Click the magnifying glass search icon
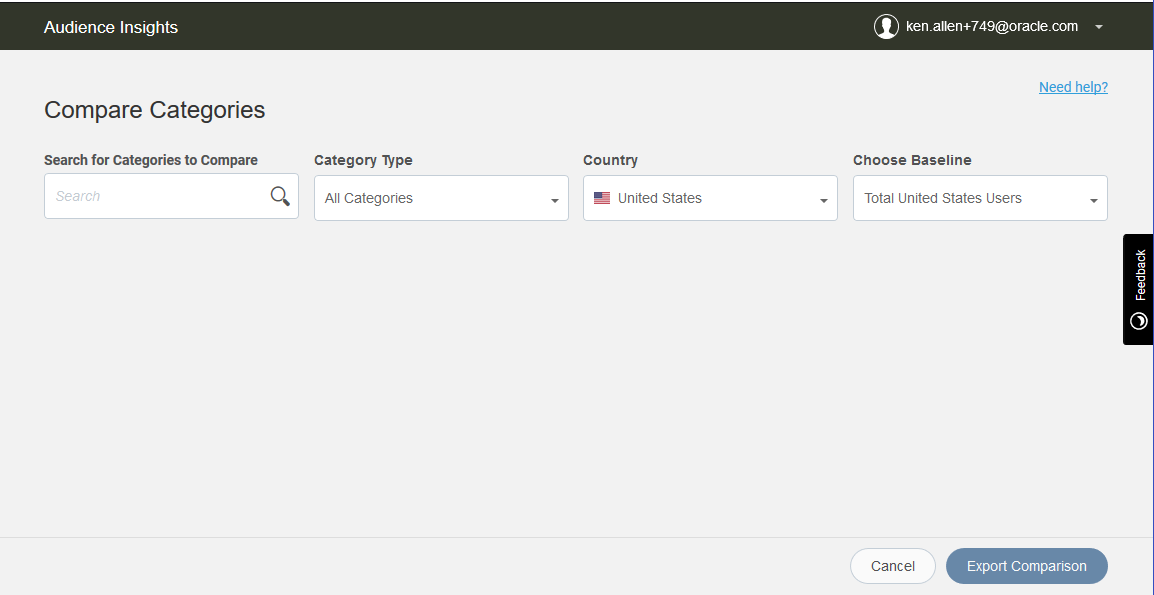This screenshot has height=595, width=1154. point(280,196)
